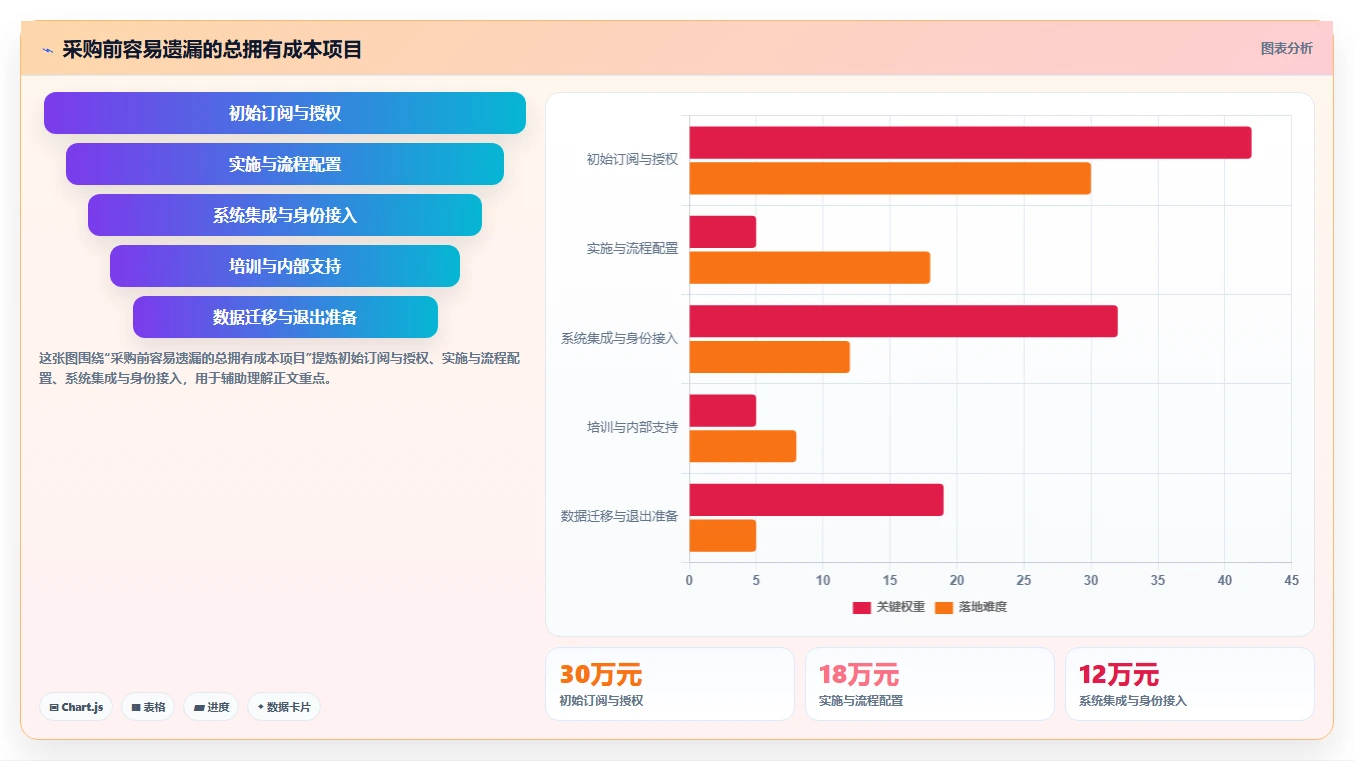Click the x-axis tick value 45
This screenshot has width=1354, height=761.
tap(1291, 580)
